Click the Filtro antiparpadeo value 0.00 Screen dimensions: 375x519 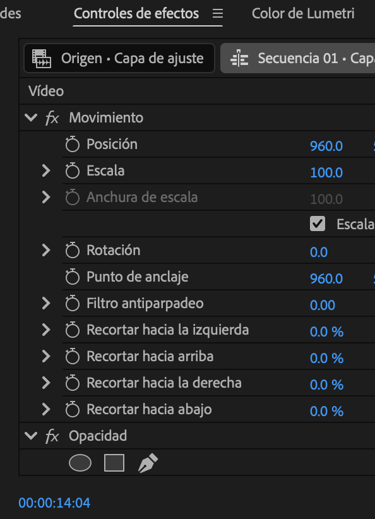pyautogui.click(x=322, y=305)
